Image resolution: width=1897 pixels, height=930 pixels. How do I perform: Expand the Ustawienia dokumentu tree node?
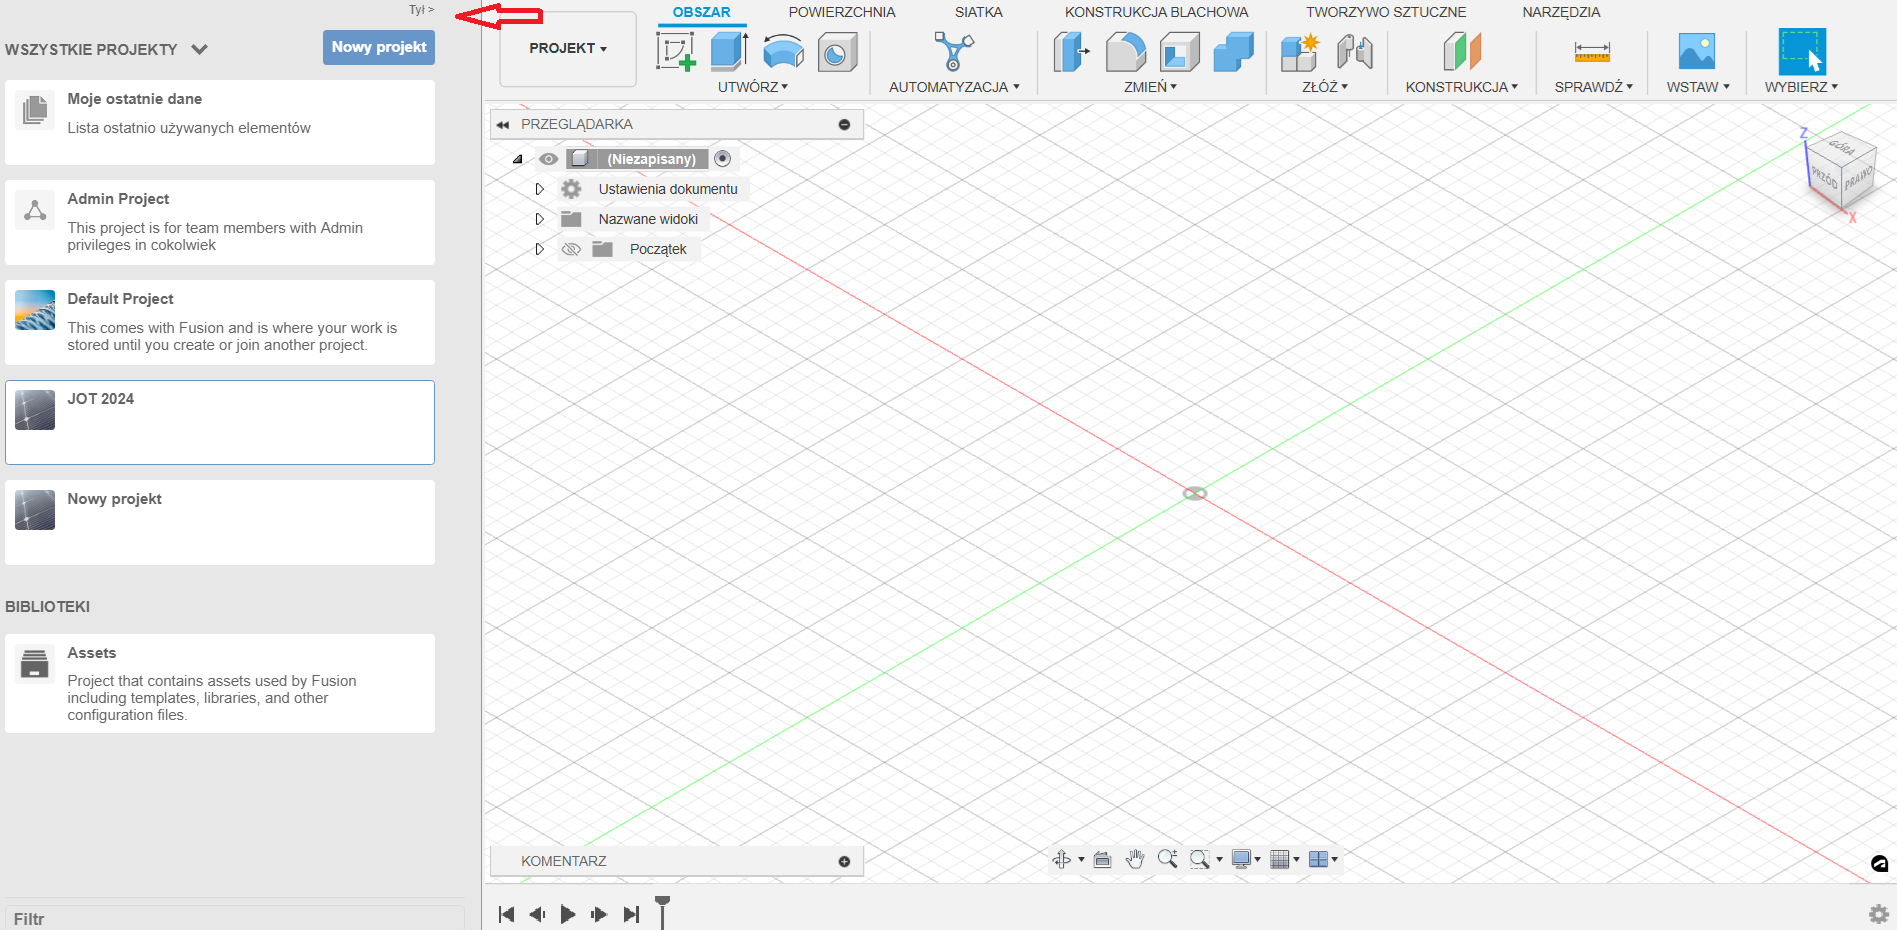pyautogui.click(x=539, y=189)
